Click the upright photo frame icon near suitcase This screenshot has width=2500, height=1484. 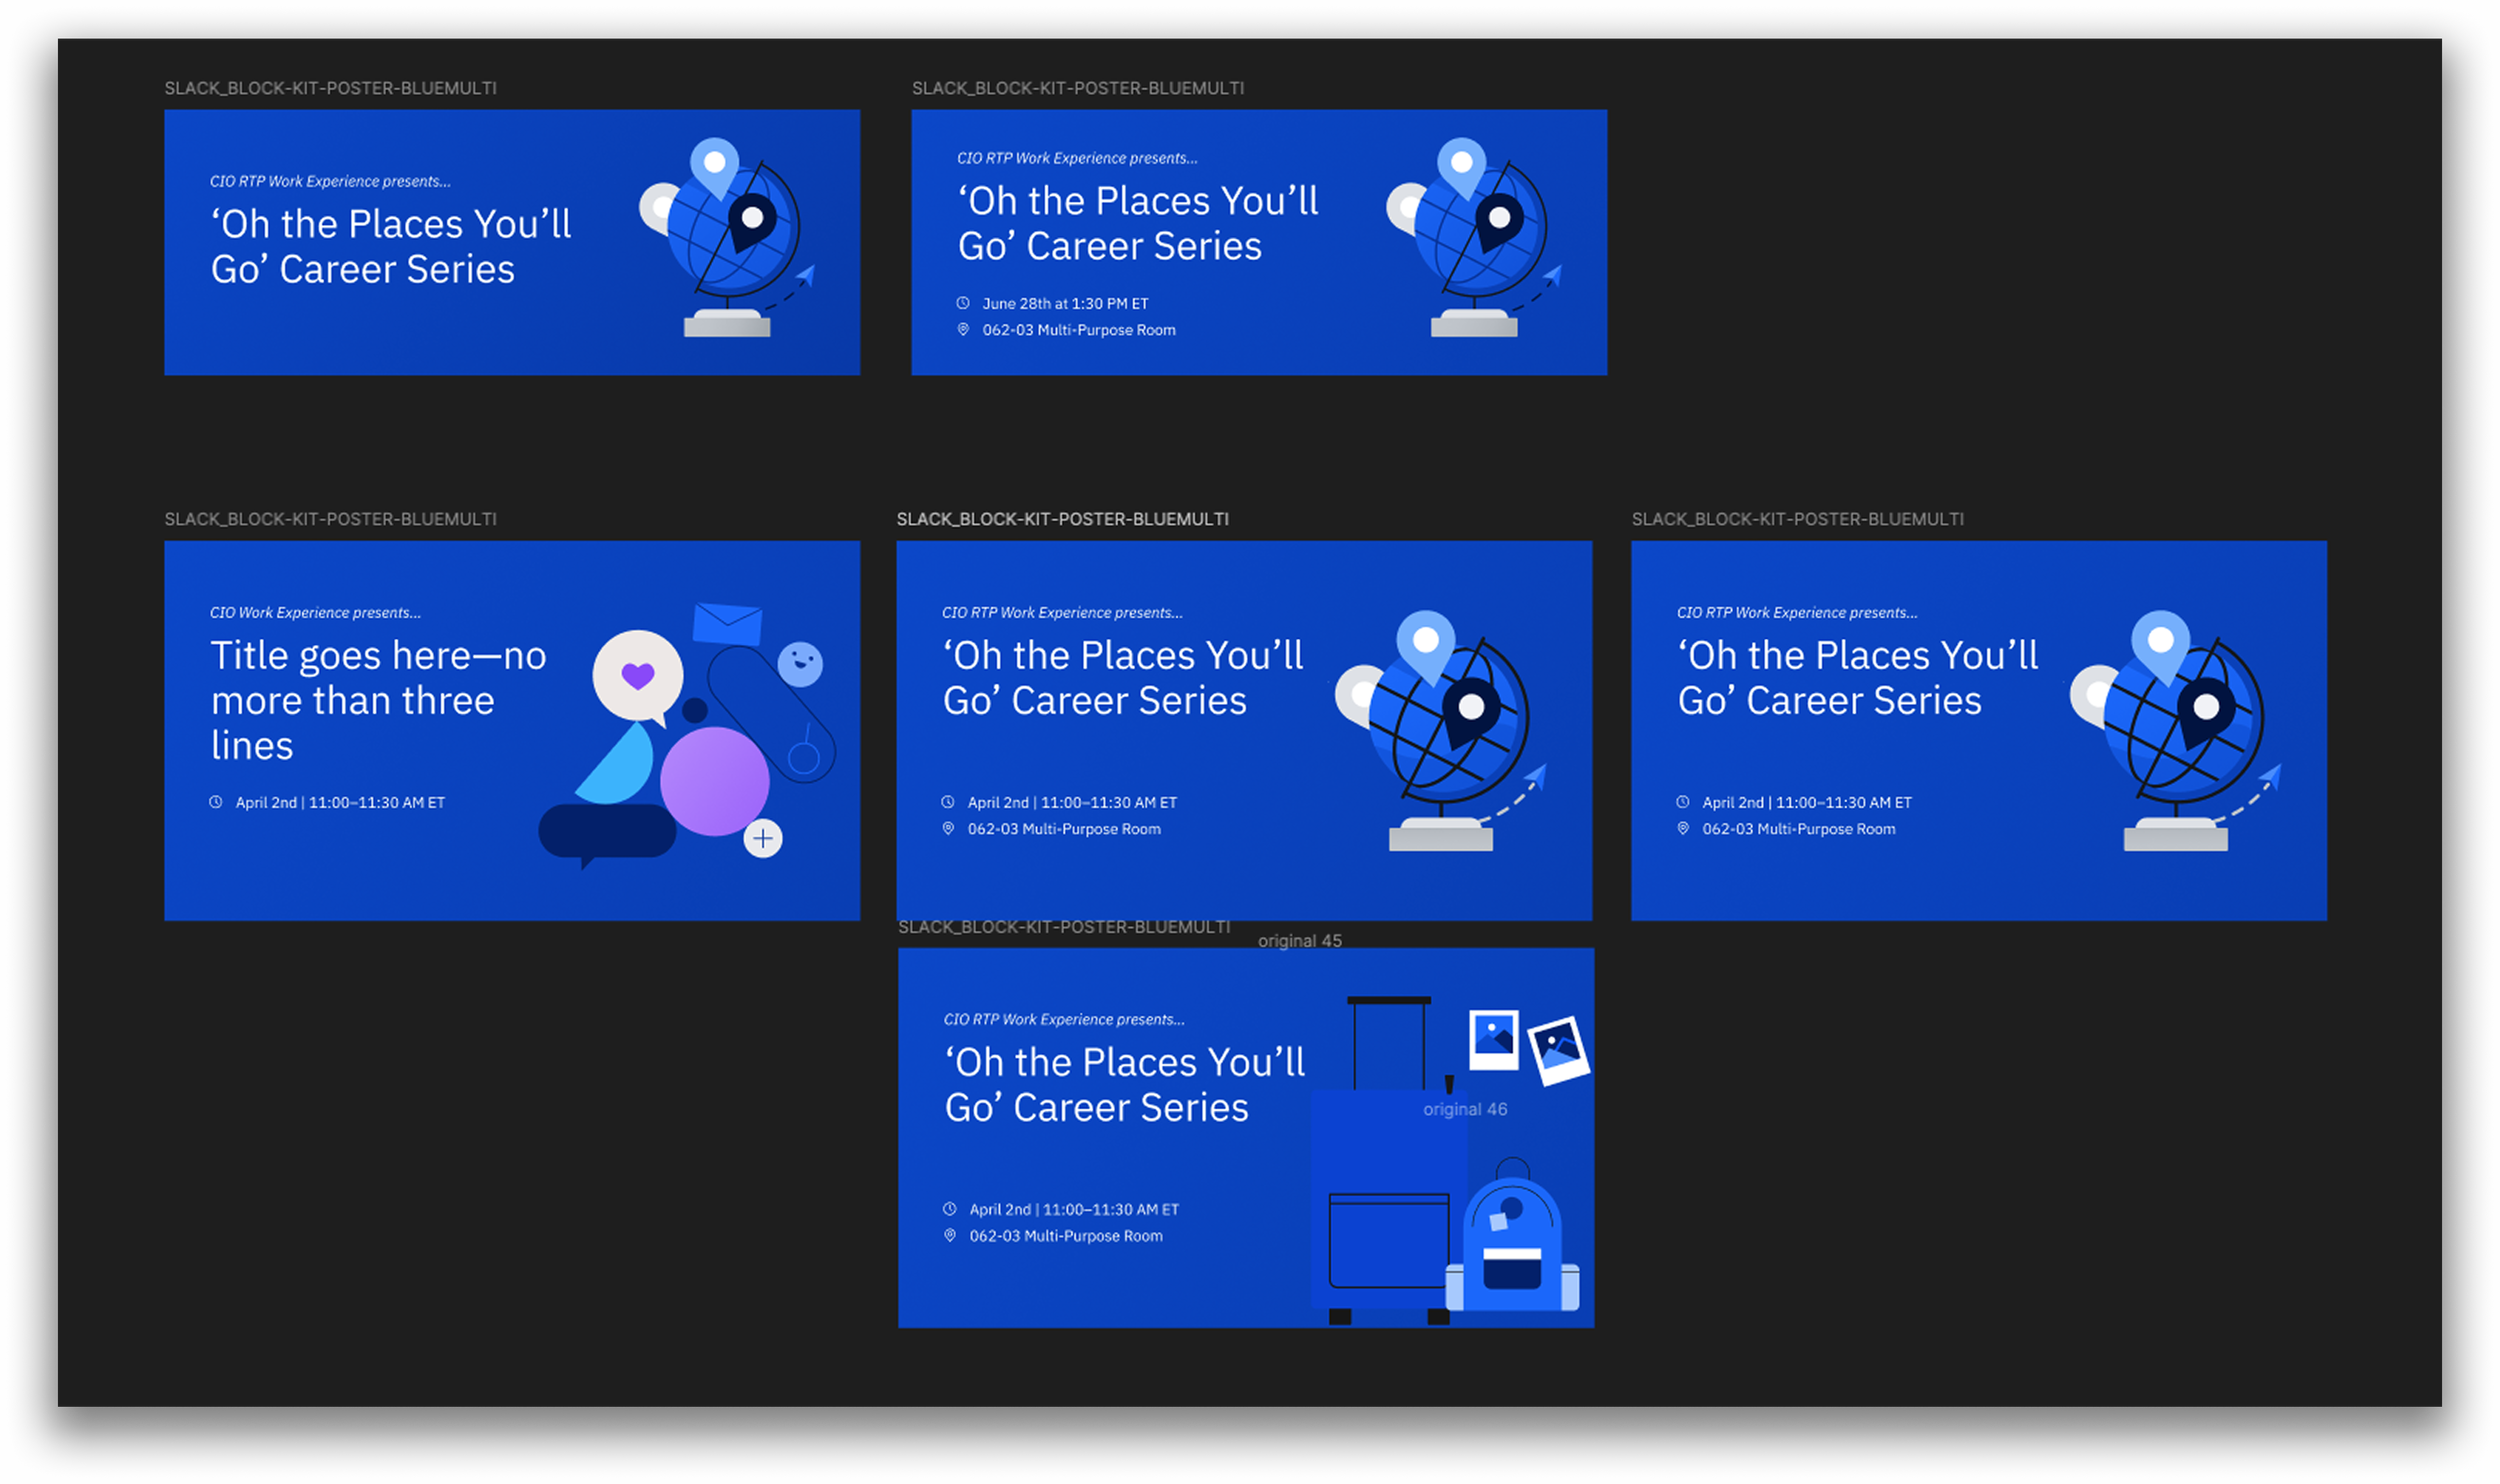(1493, 1038)
